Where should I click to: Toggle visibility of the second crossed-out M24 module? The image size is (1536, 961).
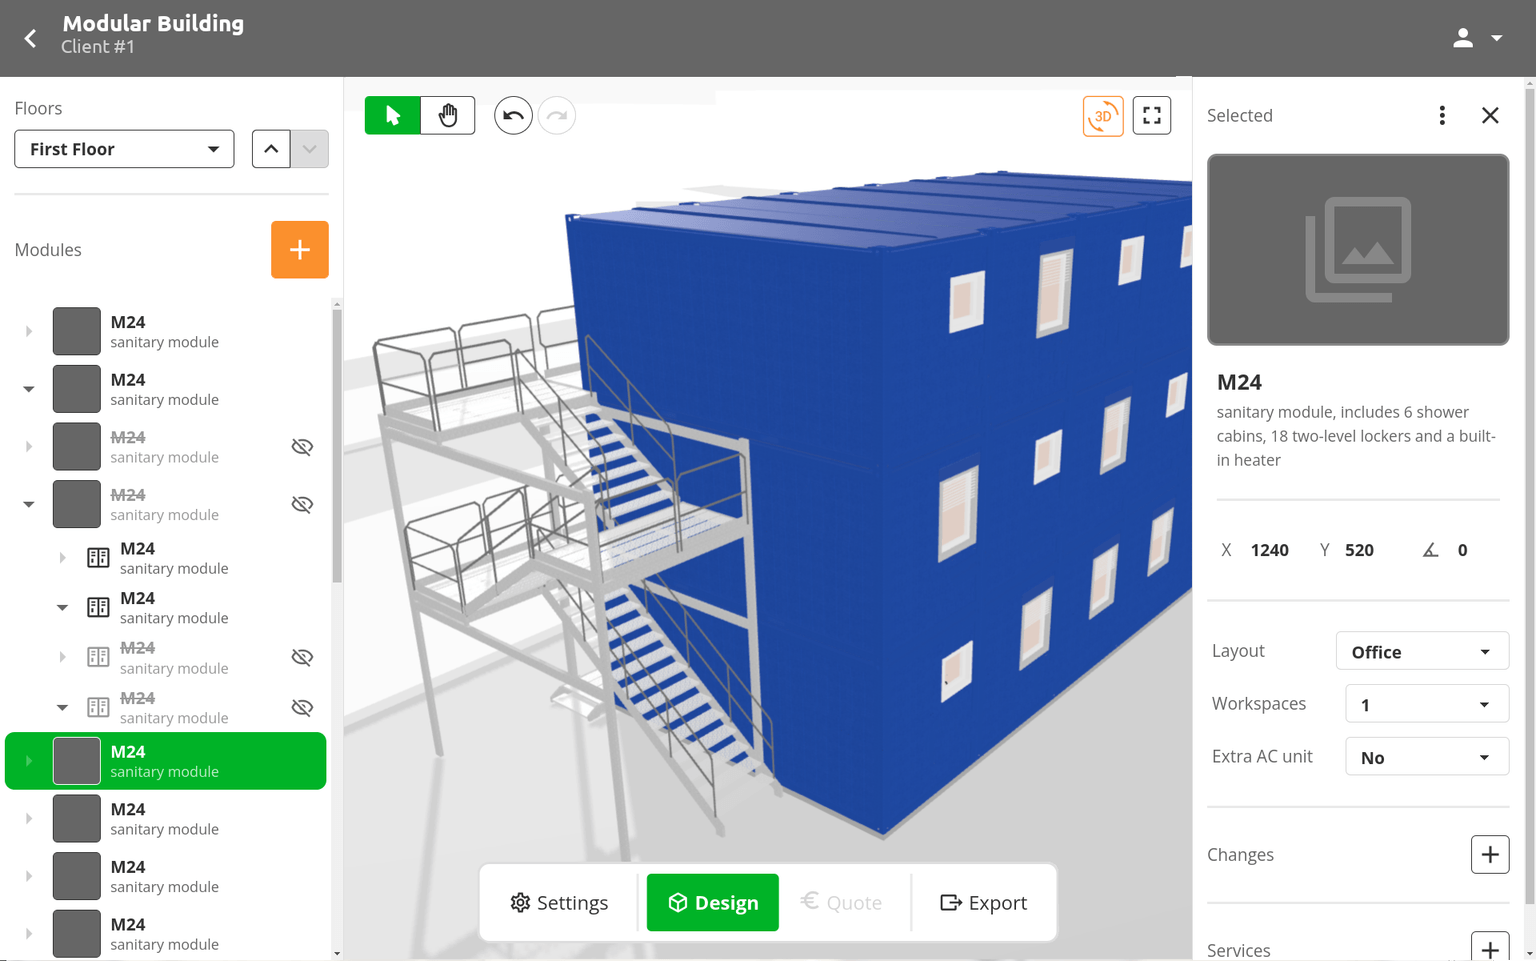(302, 504)
